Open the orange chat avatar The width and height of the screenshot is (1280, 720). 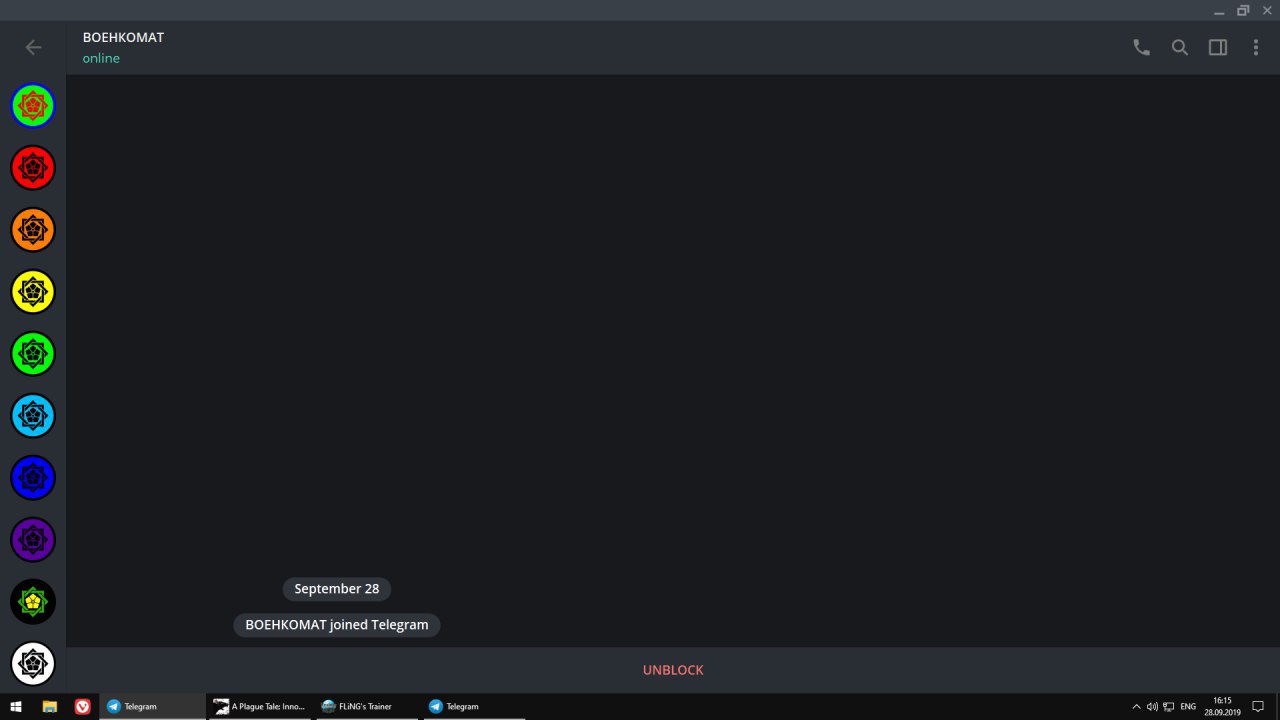tap(33, 229)
